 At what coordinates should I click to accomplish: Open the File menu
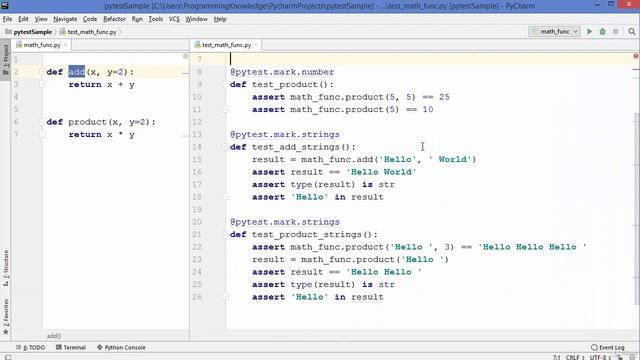(x=7, y=19)
